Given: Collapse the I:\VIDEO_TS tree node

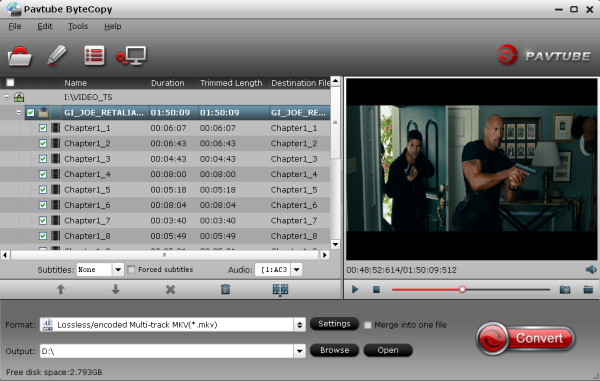Looking at the screenshot, I should tap(7, 97).
